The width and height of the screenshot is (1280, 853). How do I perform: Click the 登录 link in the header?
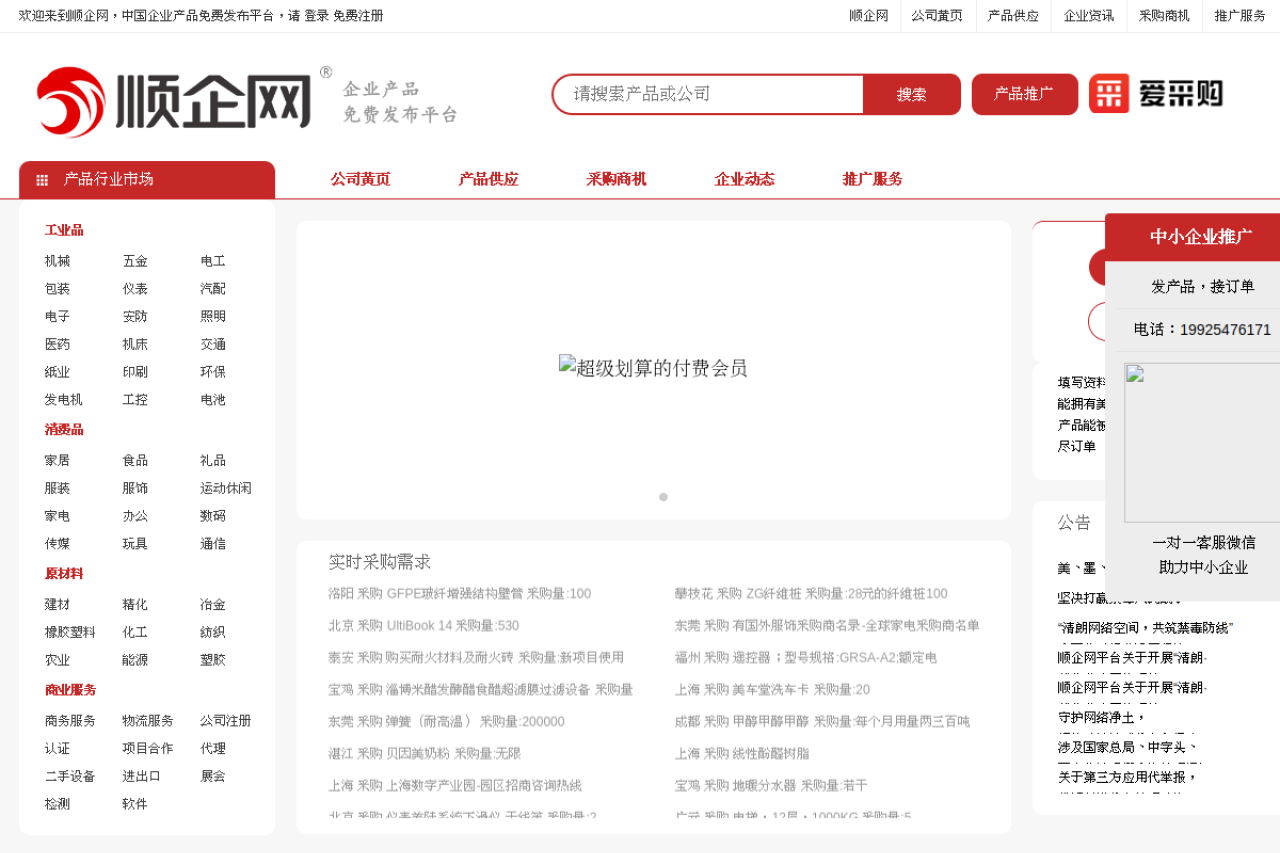click(316, 16)
